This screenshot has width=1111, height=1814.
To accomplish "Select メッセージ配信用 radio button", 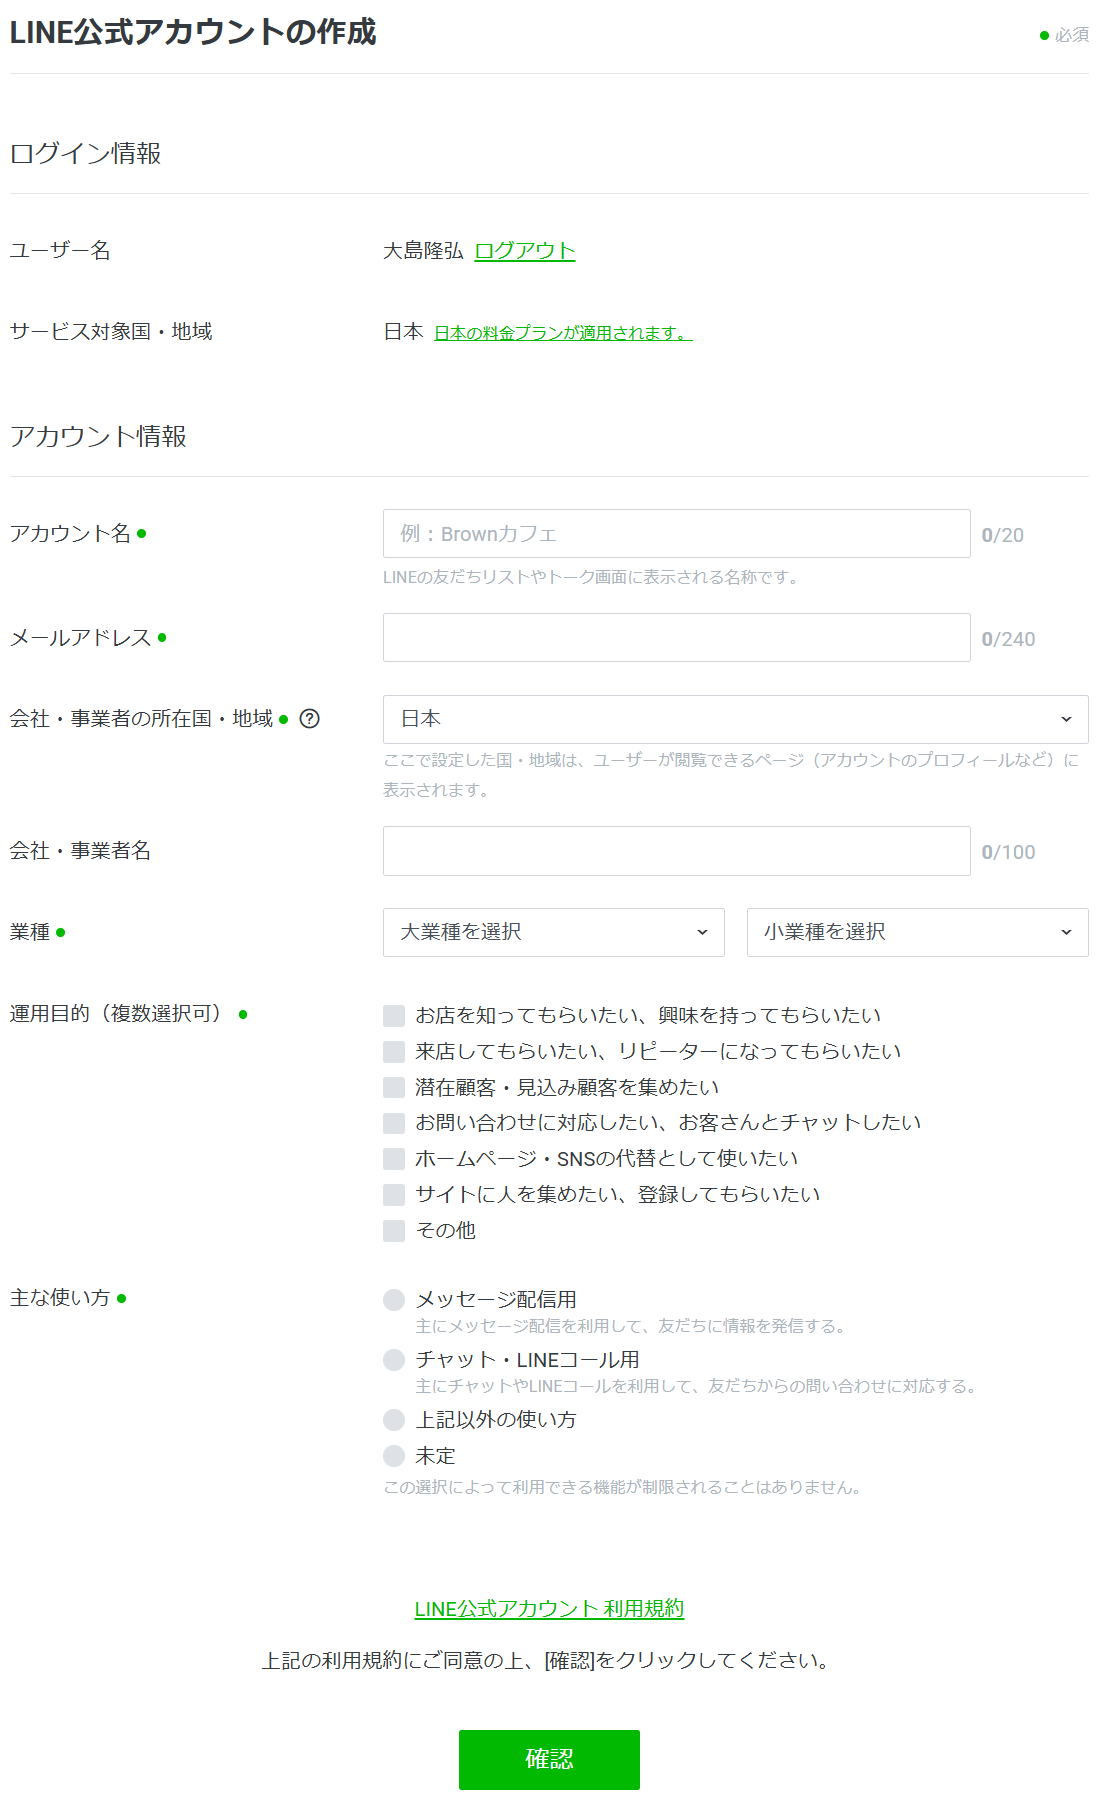I will click(394, 1300).
